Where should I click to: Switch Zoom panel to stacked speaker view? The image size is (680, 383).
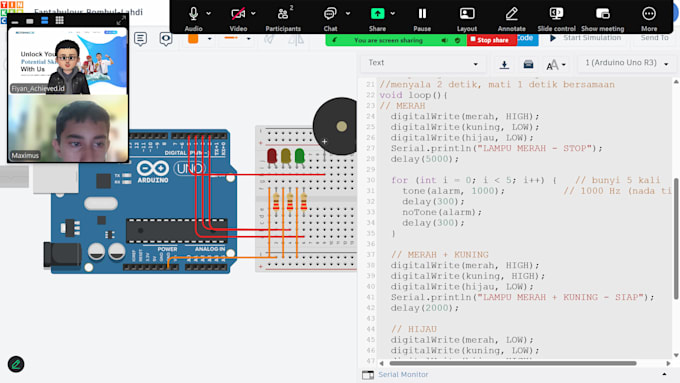[44, 20]
